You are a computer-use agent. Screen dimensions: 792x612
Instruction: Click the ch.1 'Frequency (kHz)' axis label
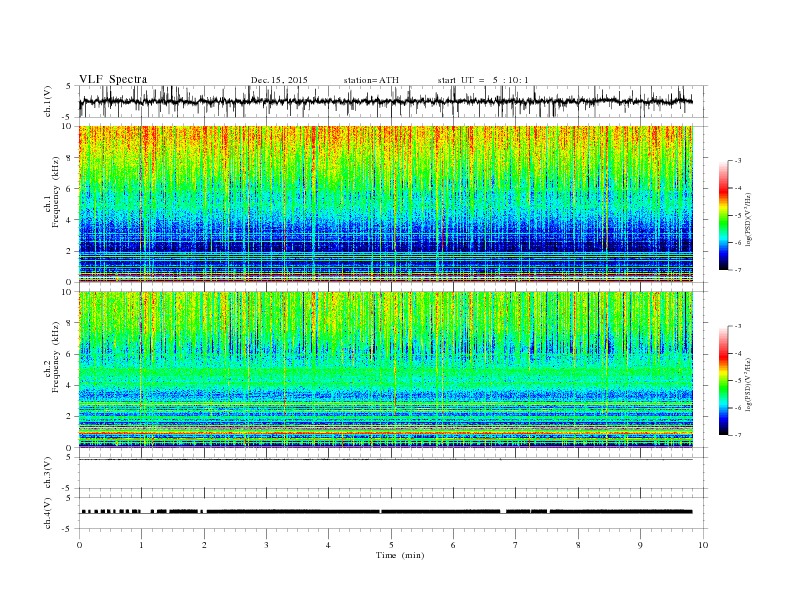click(x=55, y=192)
